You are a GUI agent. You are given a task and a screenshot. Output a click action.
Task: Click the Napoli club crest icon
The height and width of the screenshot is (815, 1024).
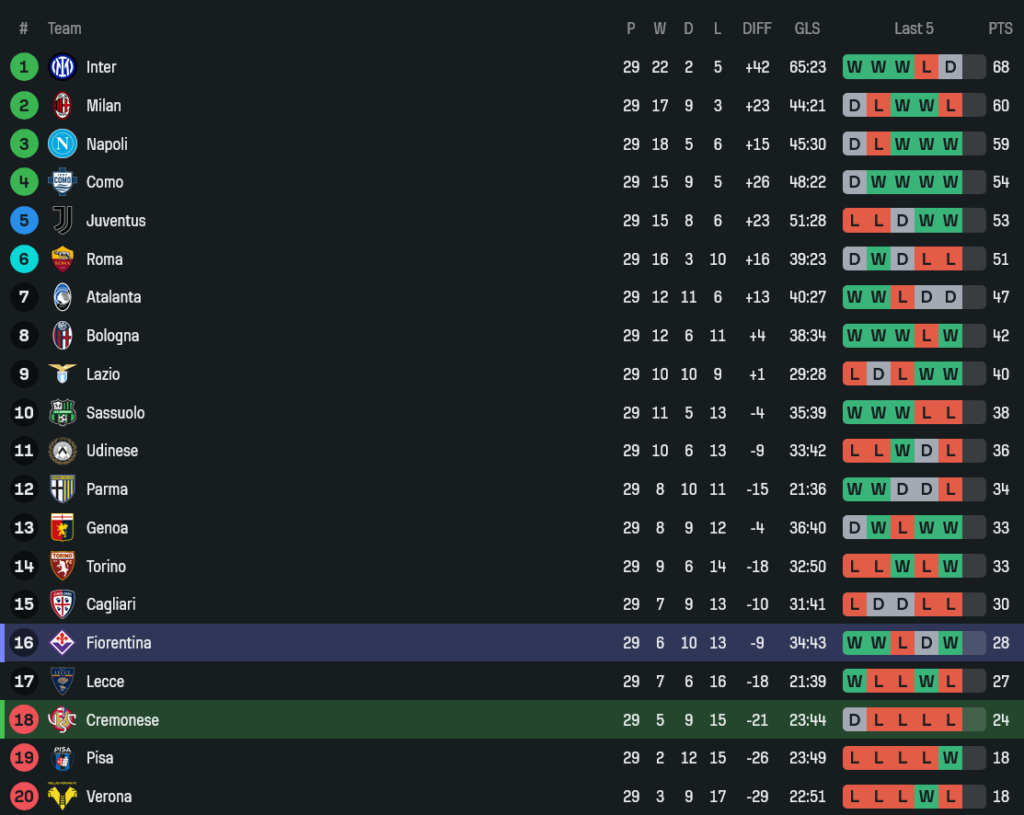pyautogui.click(x=62, y=144)
